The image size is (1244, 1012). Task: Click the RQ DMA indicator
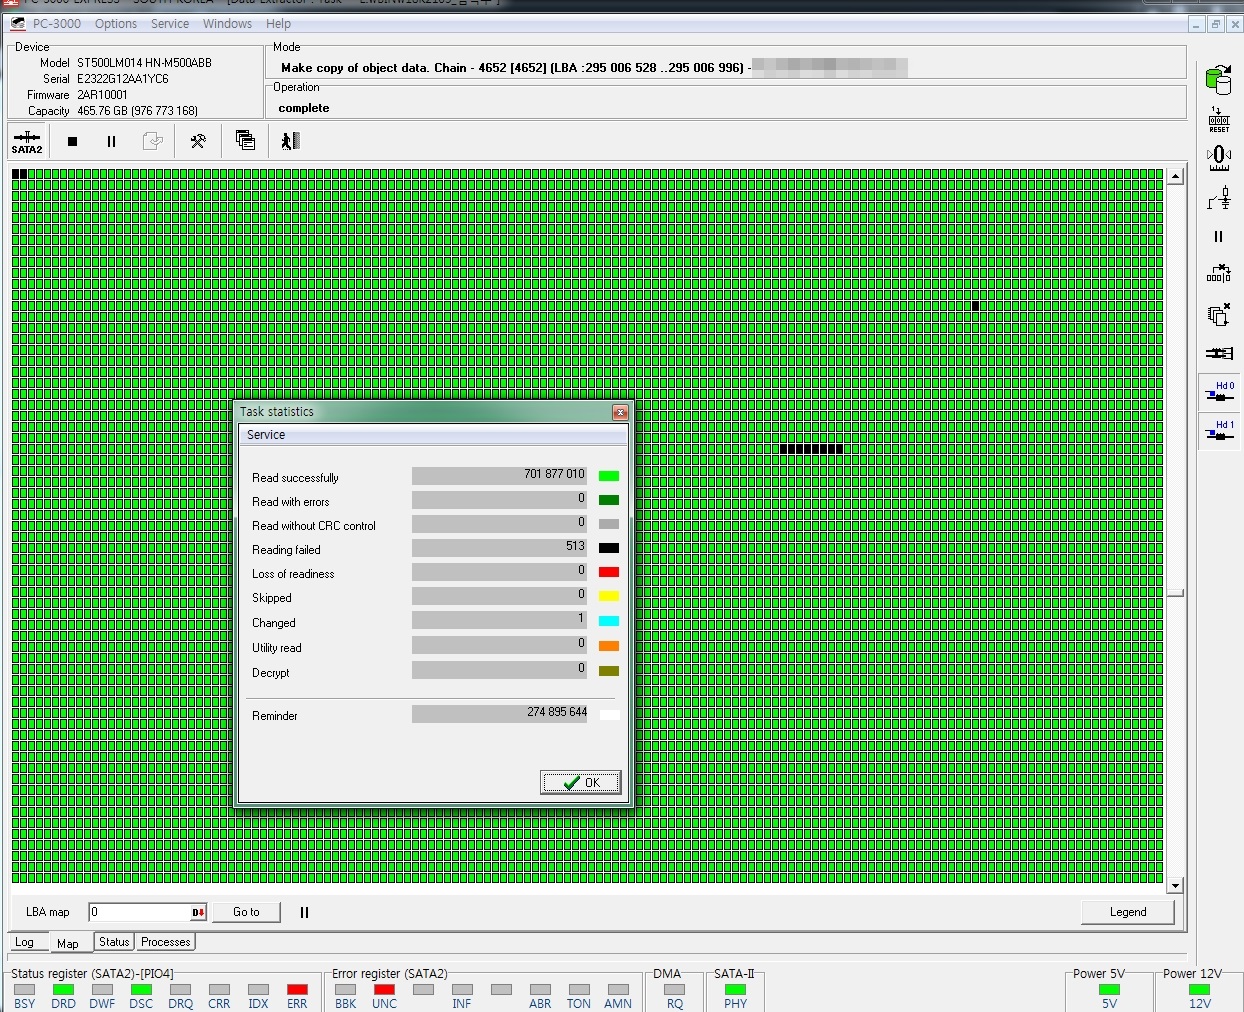pos(675,990)
